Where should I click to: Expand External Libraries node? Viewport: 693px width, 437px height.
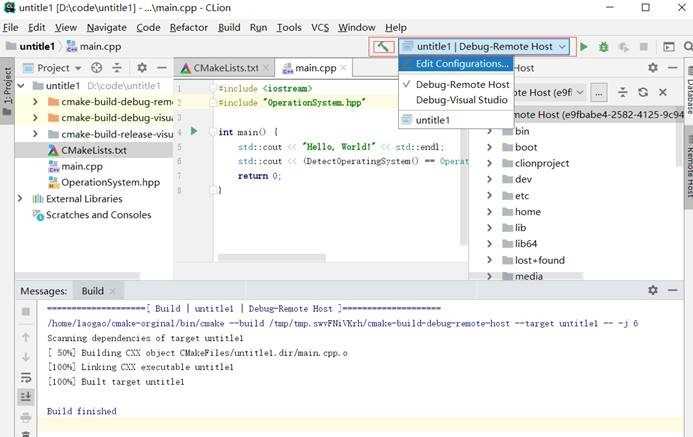20,199
